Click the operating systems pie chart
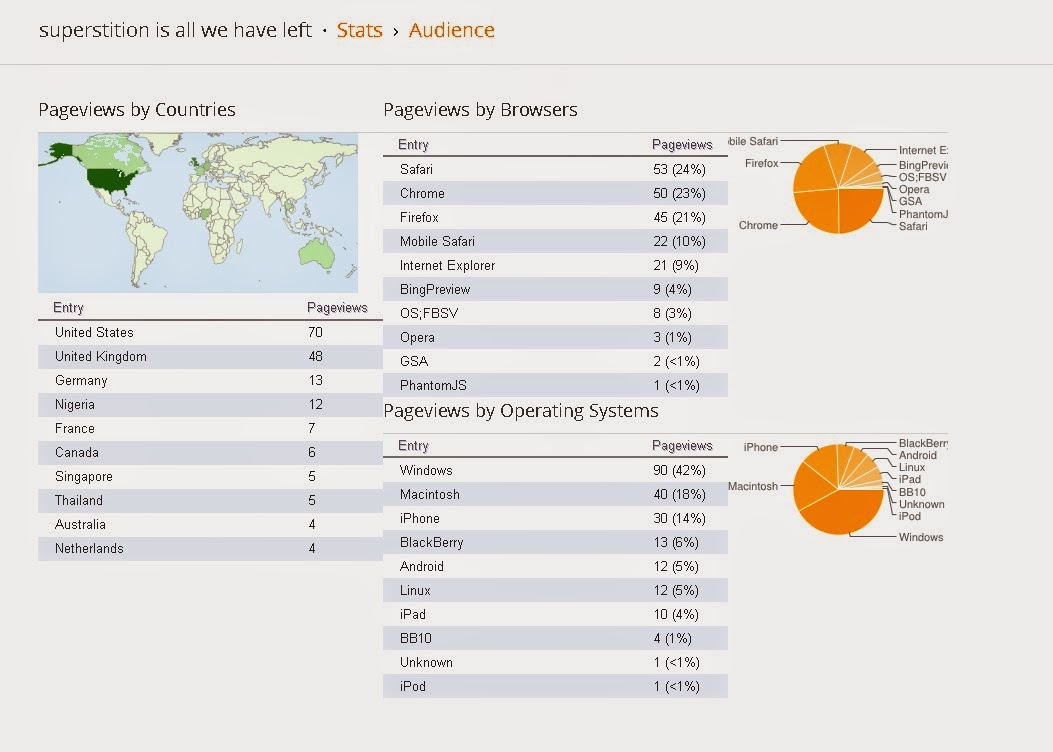Viewport: 1053px width, 752px height. click(838, 489)
